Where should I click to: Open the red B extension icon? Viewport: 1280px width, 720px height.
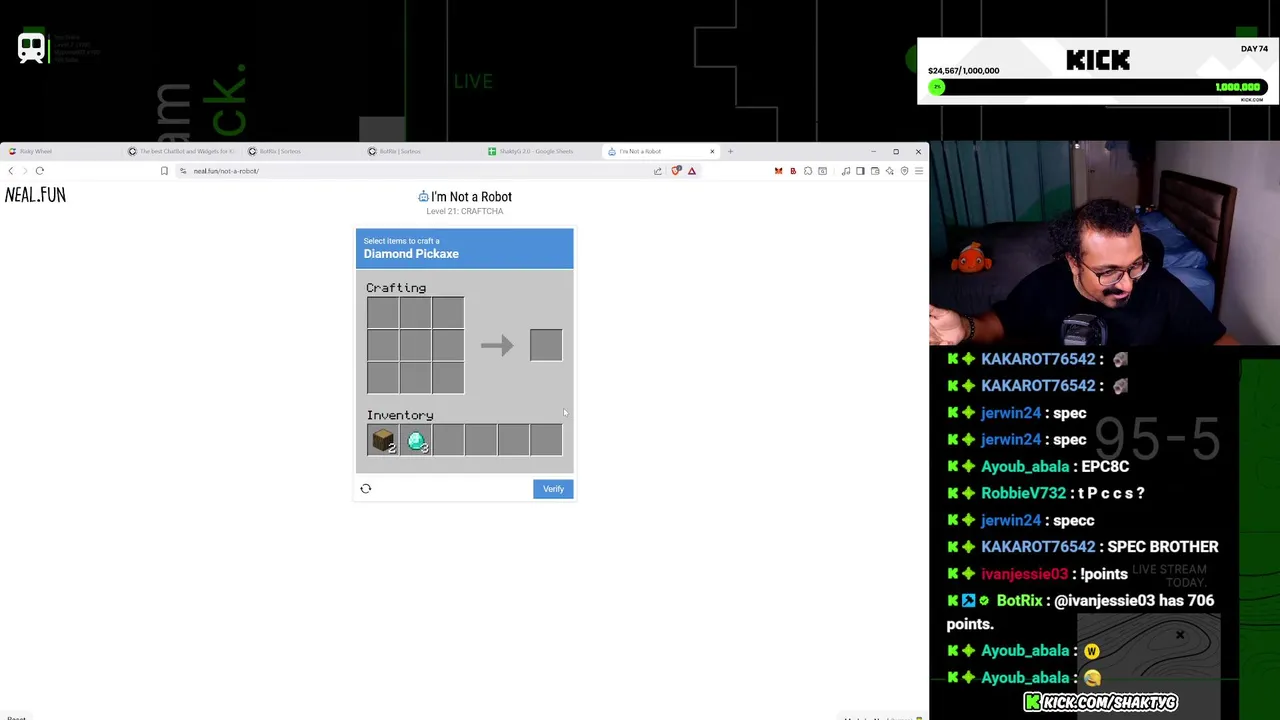pos(793,171)
